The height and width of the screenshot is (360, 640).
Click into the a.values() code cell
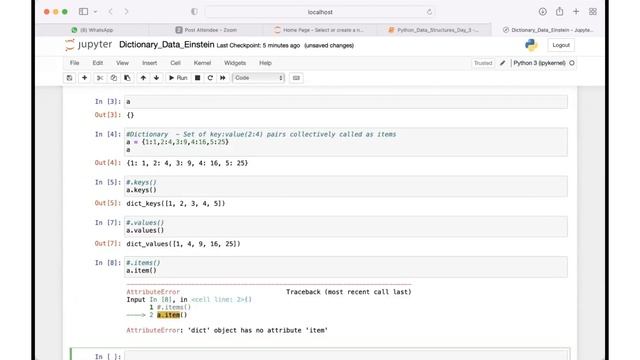pyautogui.click(x=346, y=226)
